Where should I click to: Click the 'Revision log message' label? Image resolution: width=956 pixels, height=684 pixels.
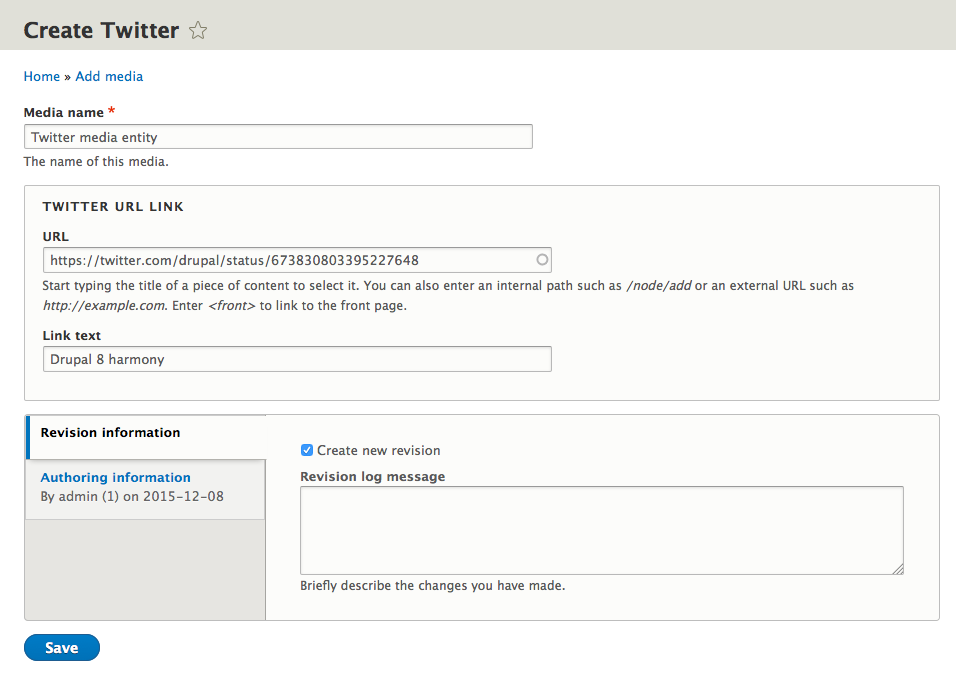click(373, 477)
